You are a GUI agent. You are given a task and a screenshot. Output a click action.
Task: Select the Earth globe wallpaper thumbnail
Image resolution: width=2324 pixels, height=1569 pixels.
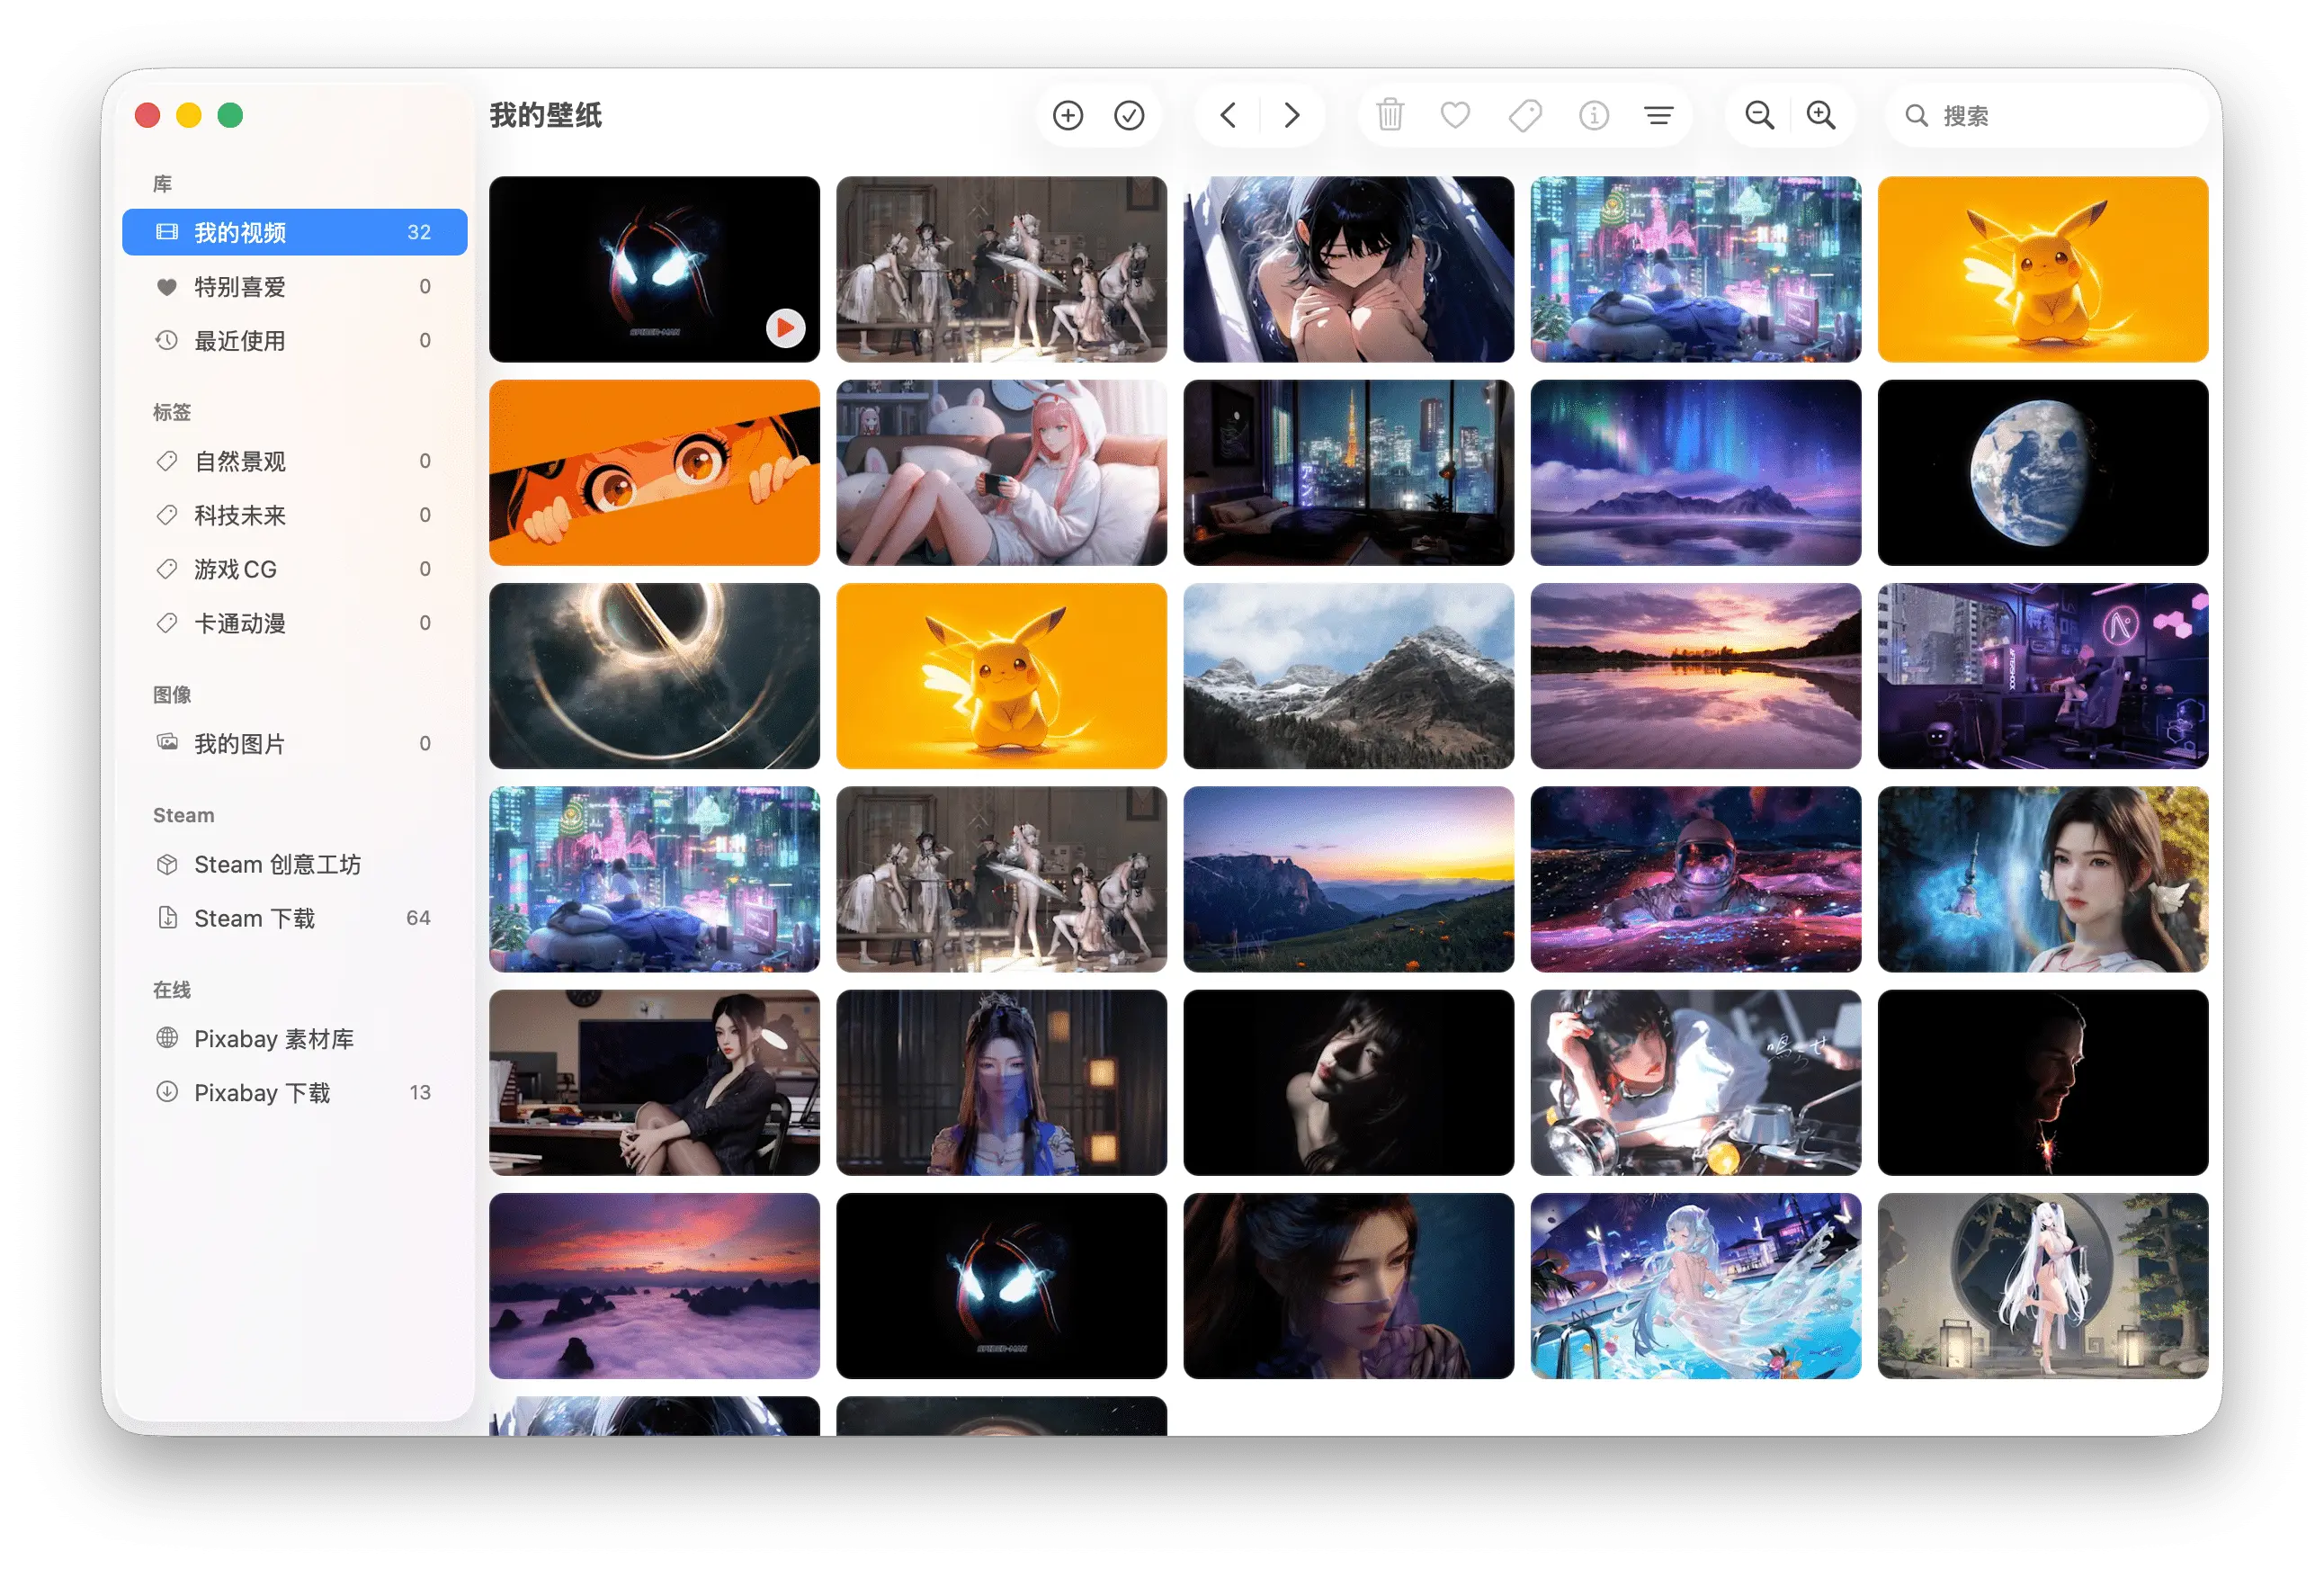[x=2043, y=473]
